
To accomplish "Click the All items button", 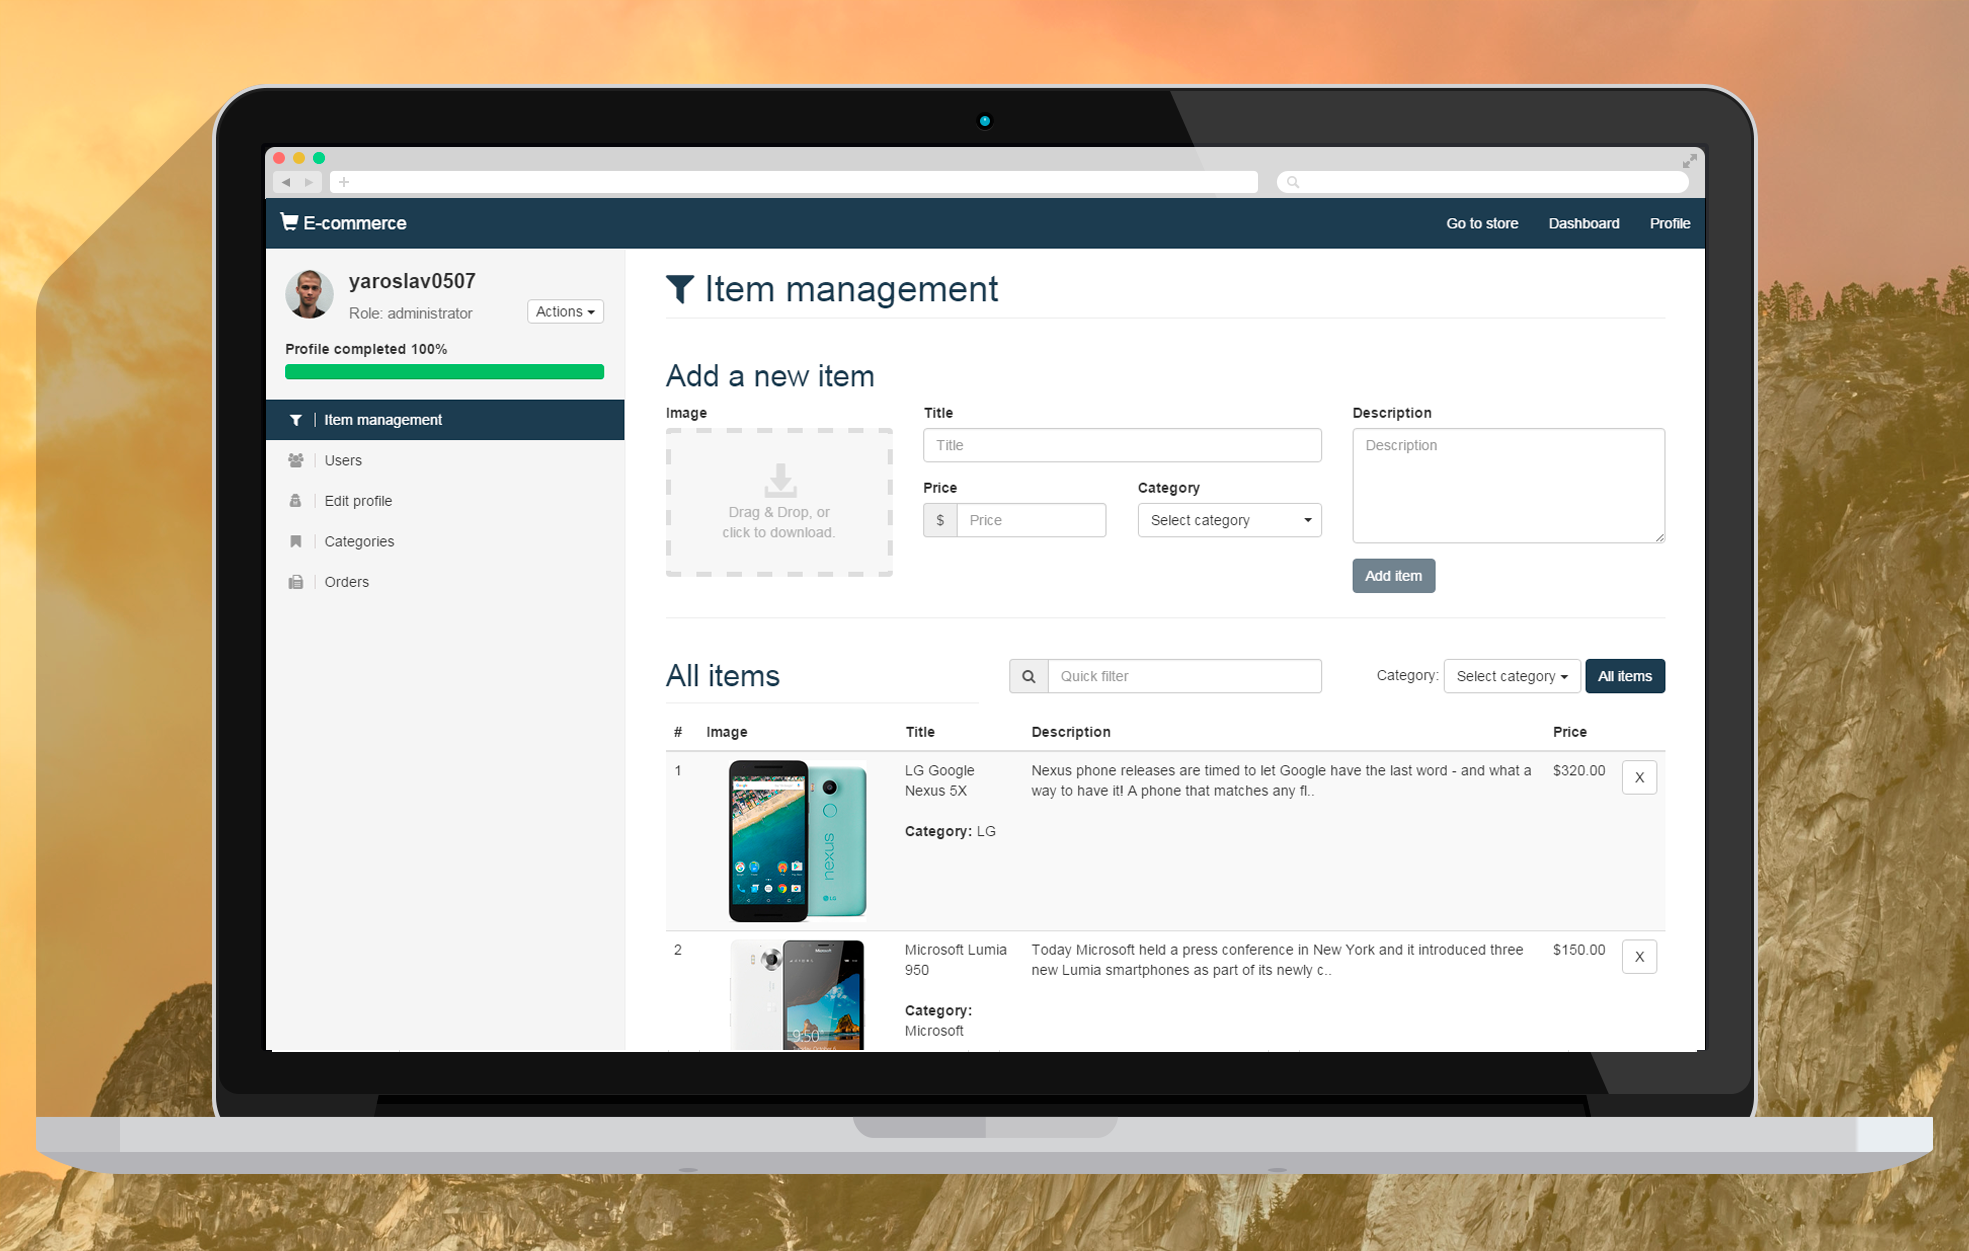I will point(1624,676).
